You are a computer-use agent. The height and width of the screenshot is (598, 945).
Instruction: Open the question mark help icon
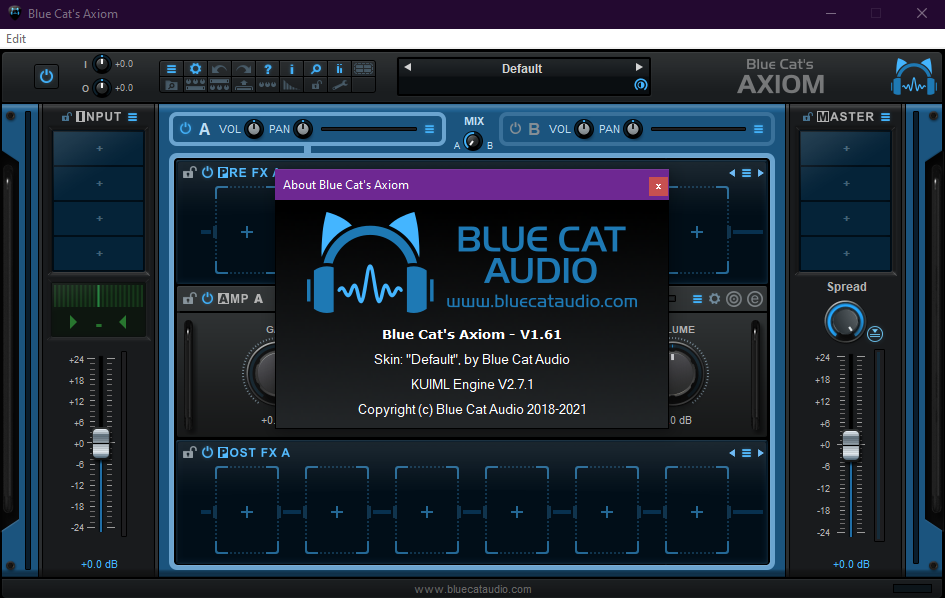(x=268, y=69)
